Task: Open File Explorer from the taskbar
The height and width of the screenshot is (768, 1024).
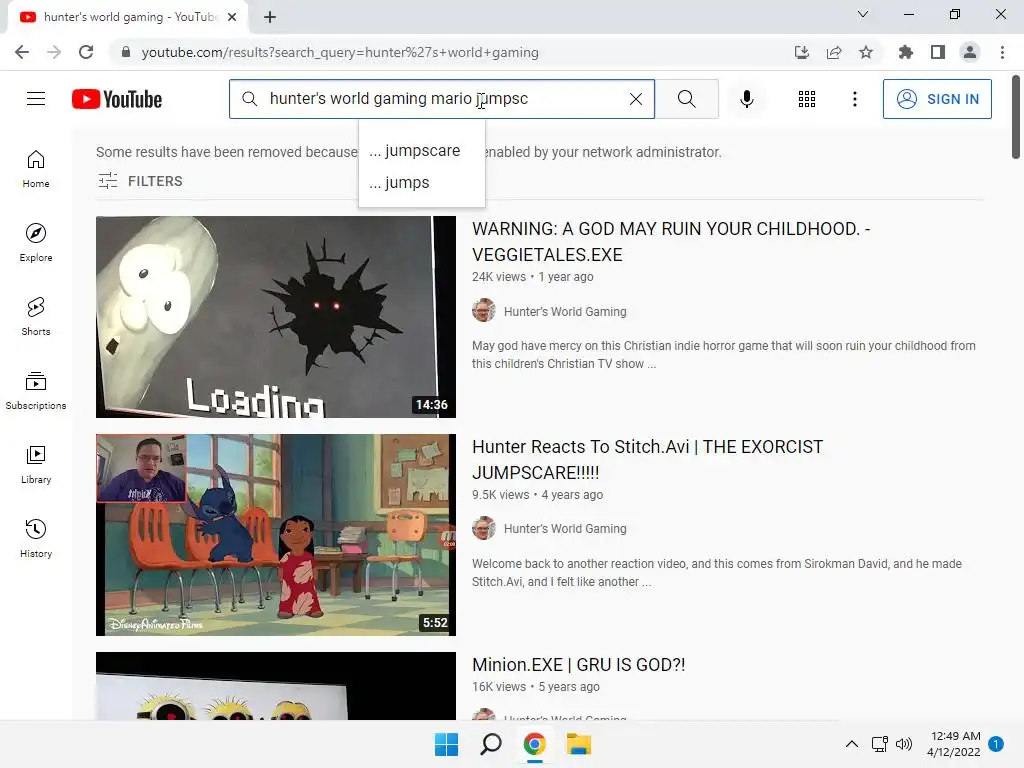Action: coord(579,744)
